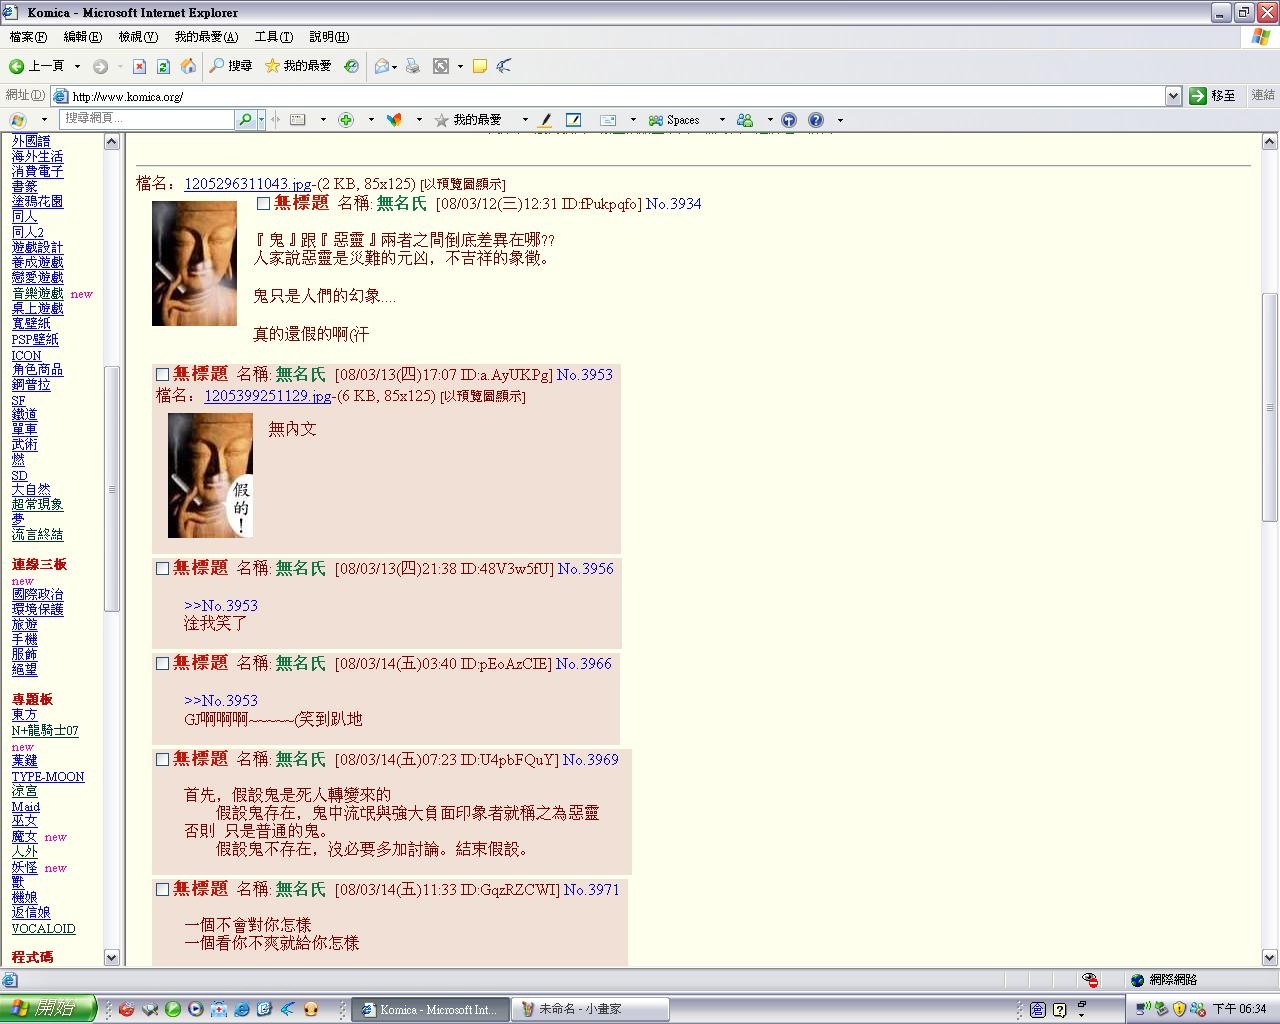This screenshot has height=1024, width=1280.
Task: Click the people contacts icon in Live toolbar
Action: (x=745, y=120)
